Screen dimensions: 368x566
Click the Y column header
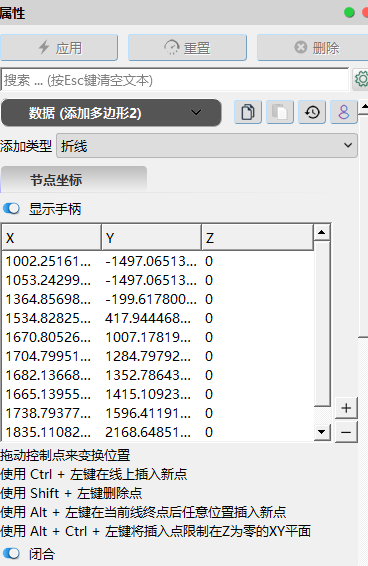pos(151,238)
